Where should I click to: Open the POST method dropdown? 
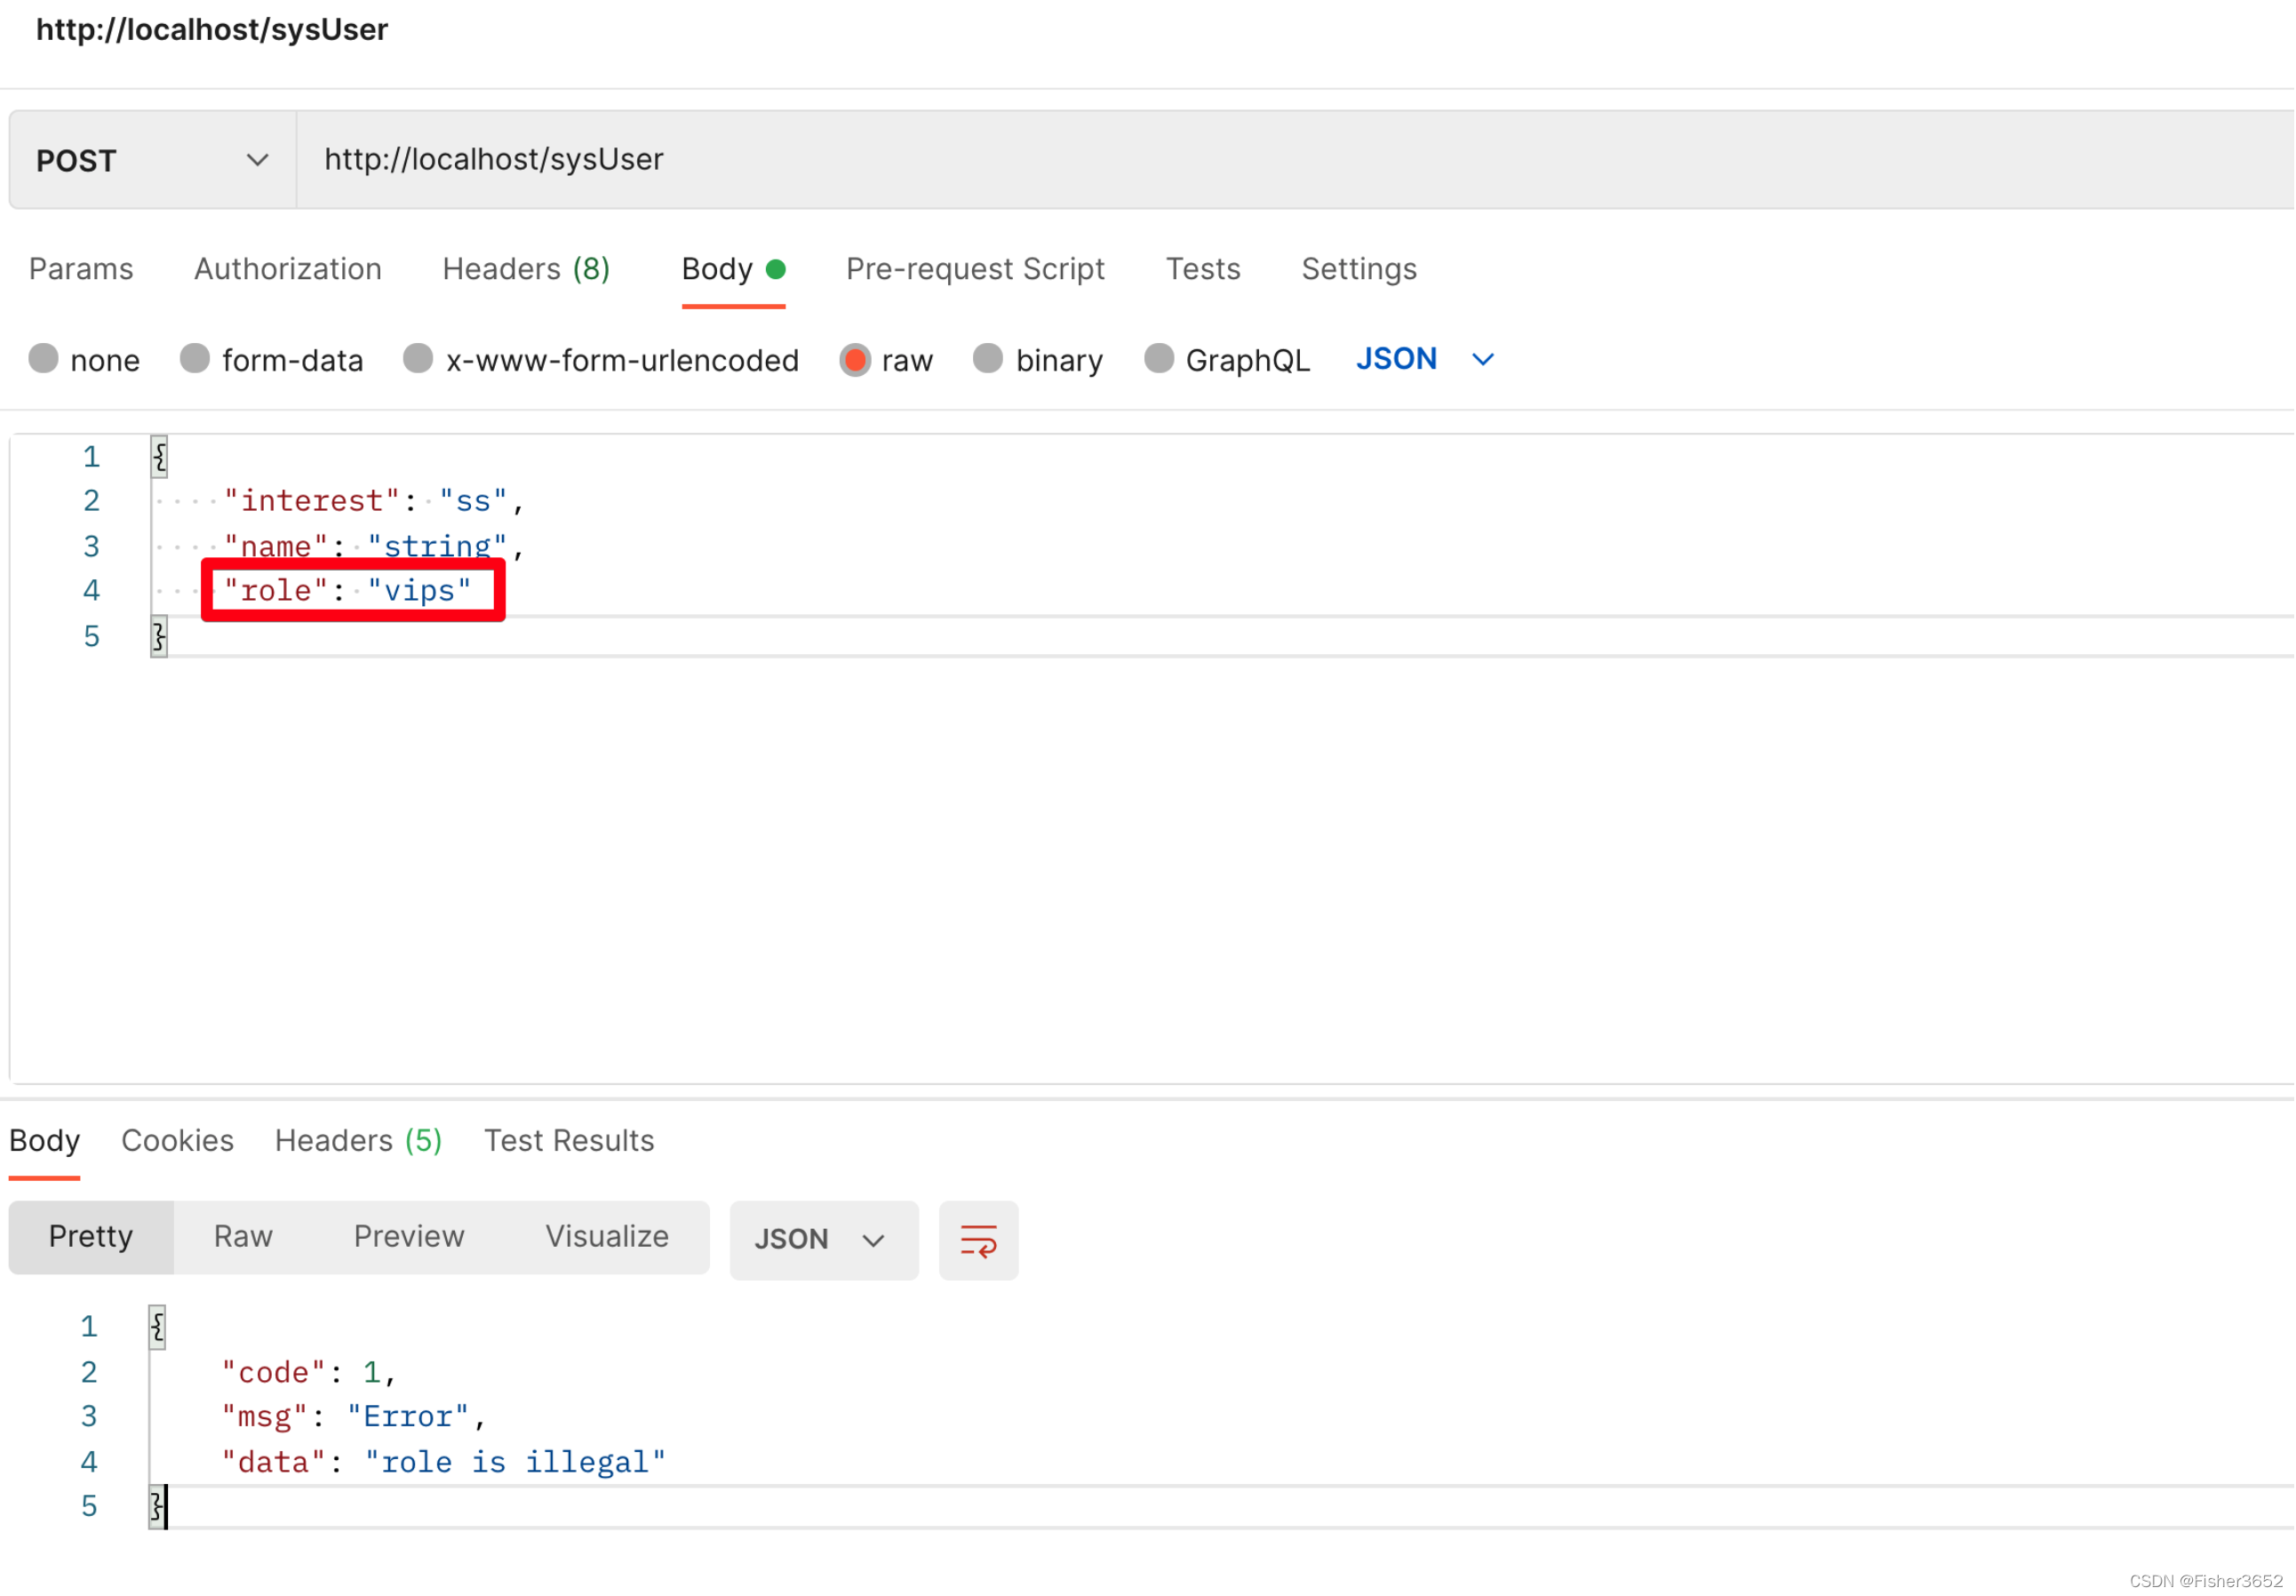pos(153,160)
